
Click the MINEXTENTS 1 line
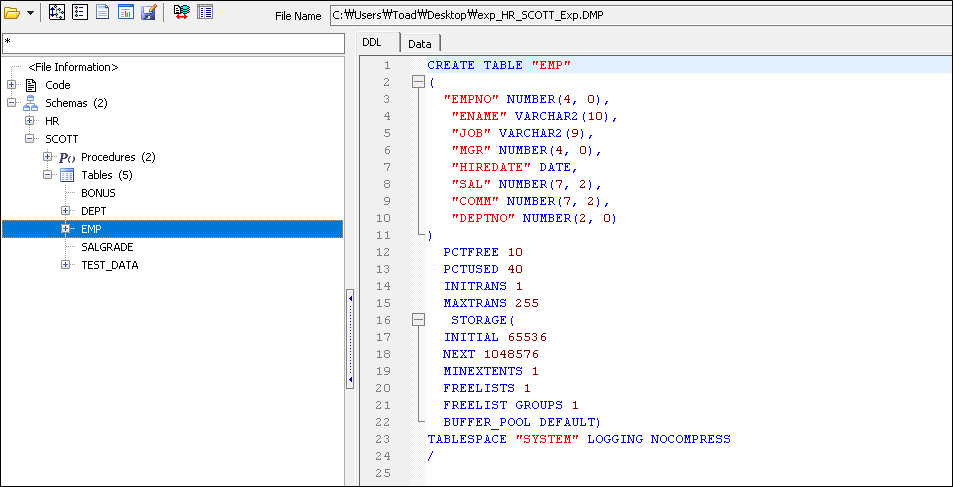tap(490, 371)
